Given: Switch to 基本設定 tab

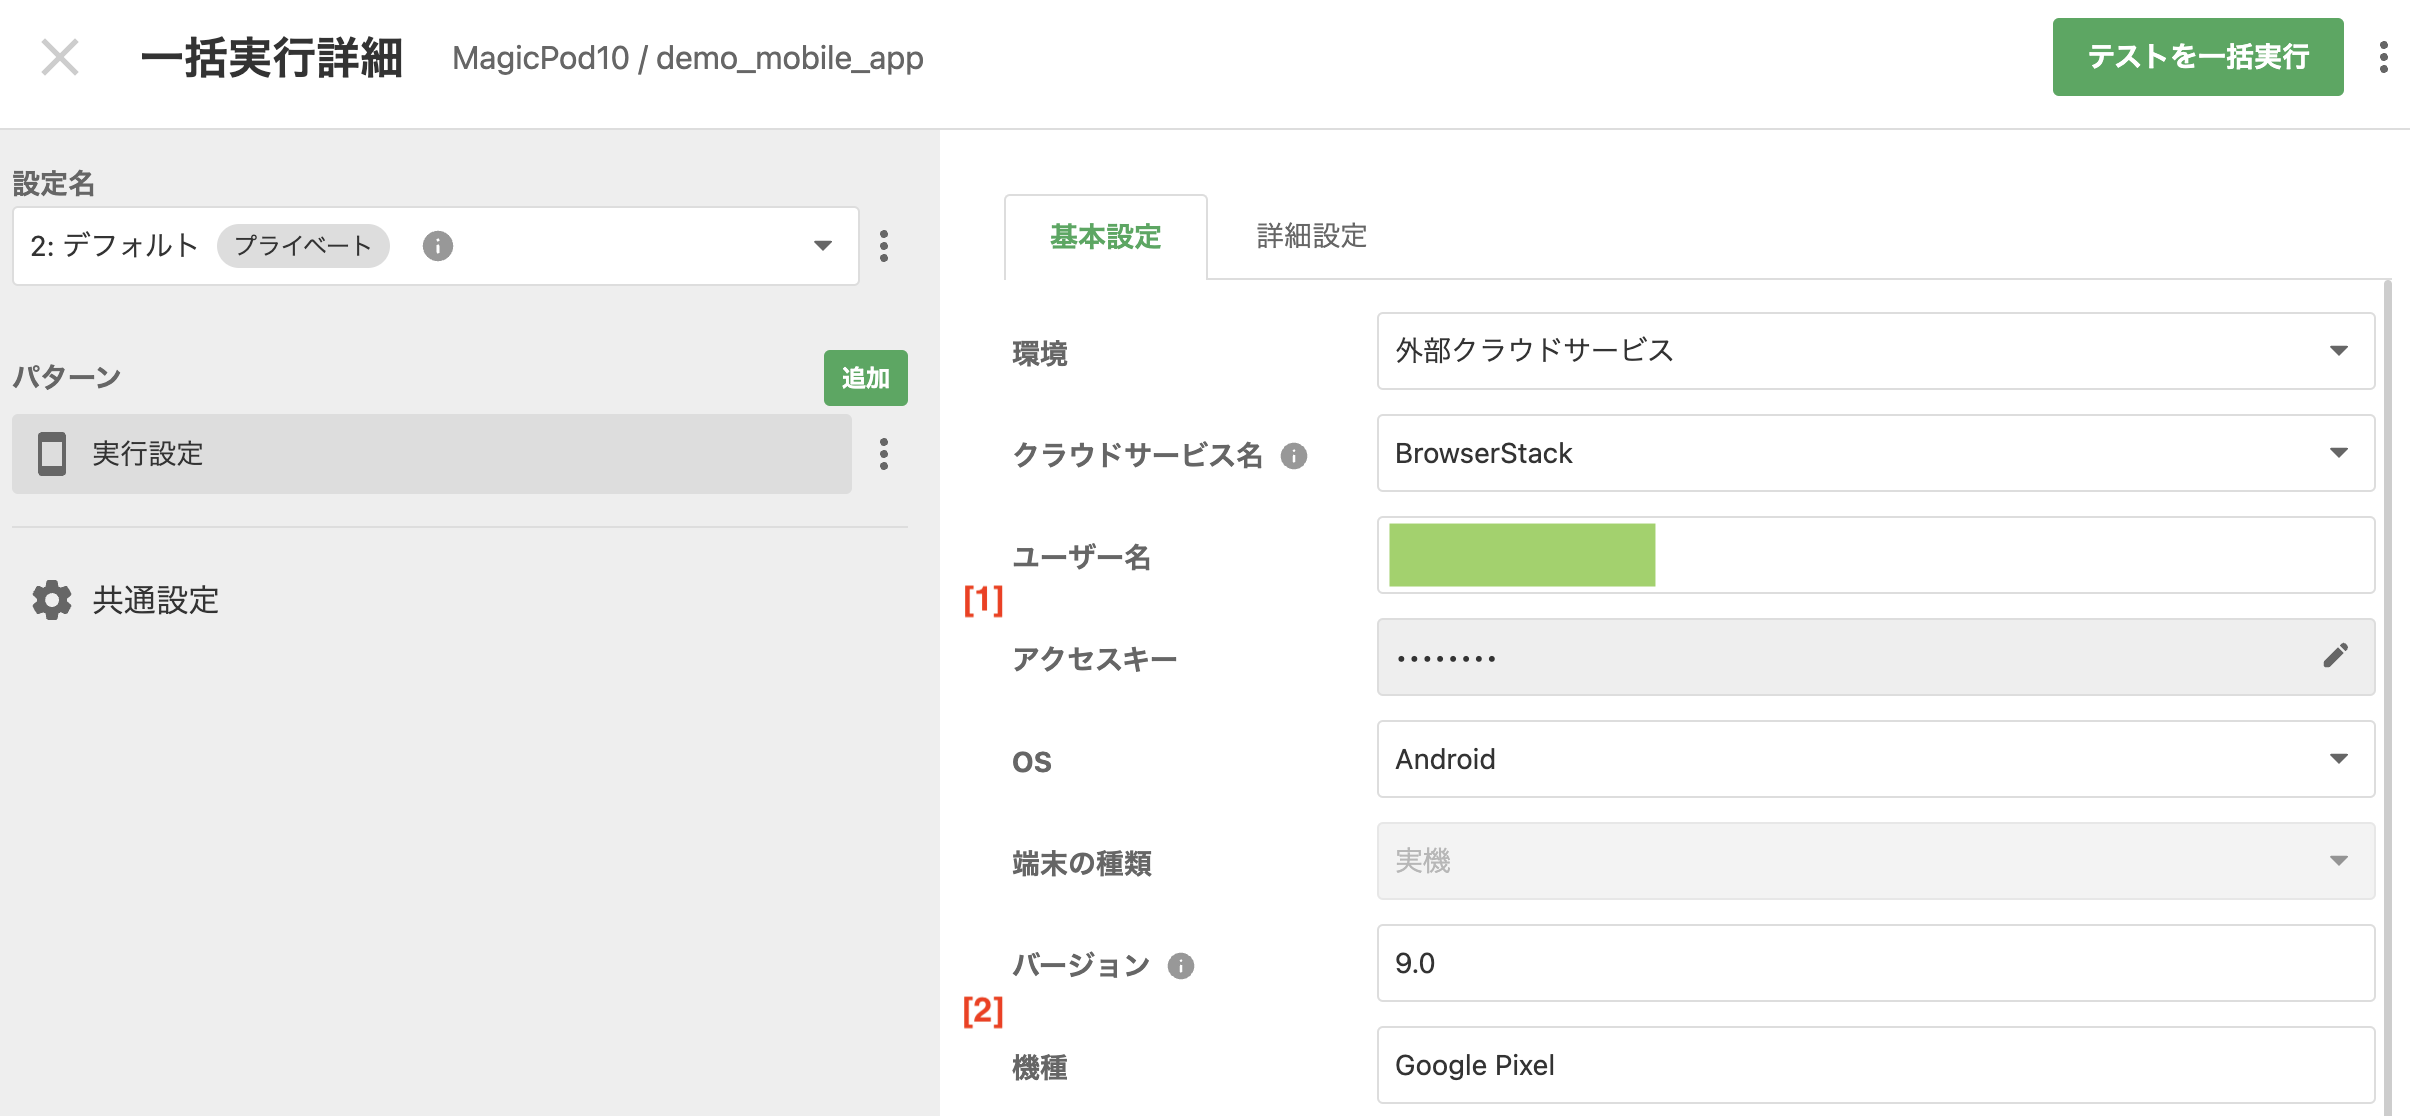Looking at the screenshot, I should tap(1106, 237).
